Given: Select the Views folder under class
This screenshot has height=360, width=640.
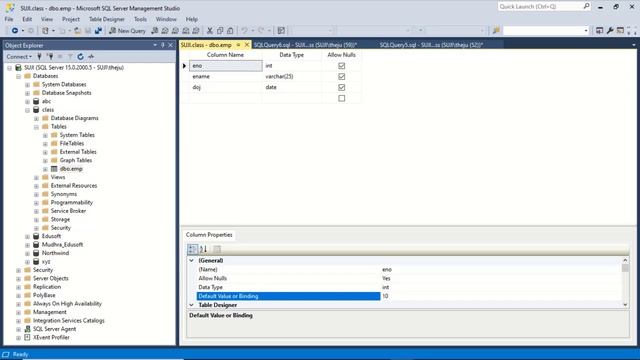Looking at the screenshot, I should tap(58, 177).
